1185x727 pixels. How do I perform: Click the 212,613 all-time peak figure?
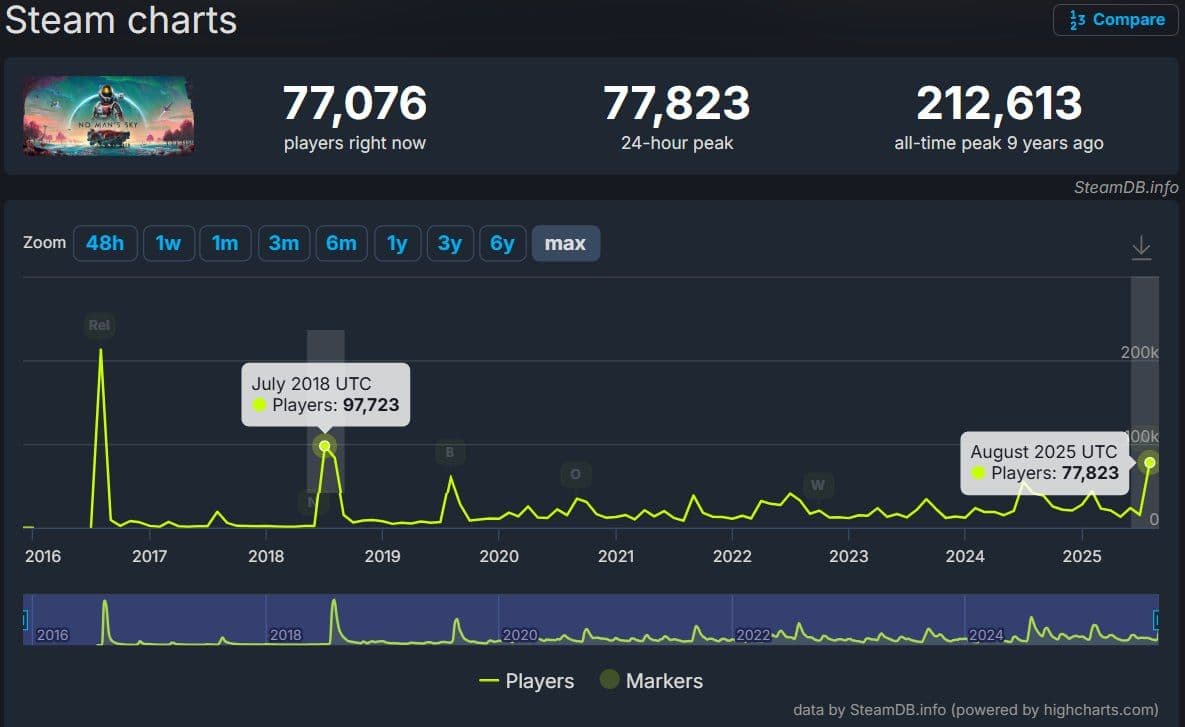[999, 104]
